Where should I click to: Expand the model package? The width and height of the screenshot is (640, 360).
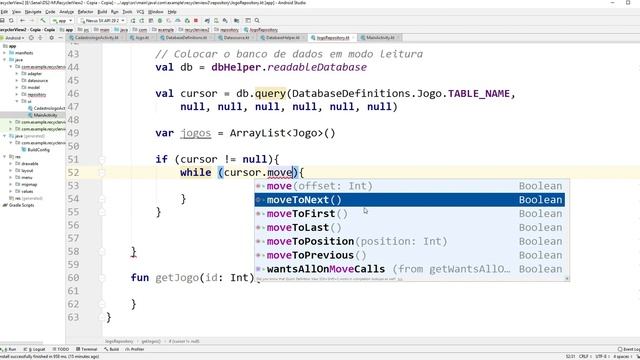click(x=17, y=87)
